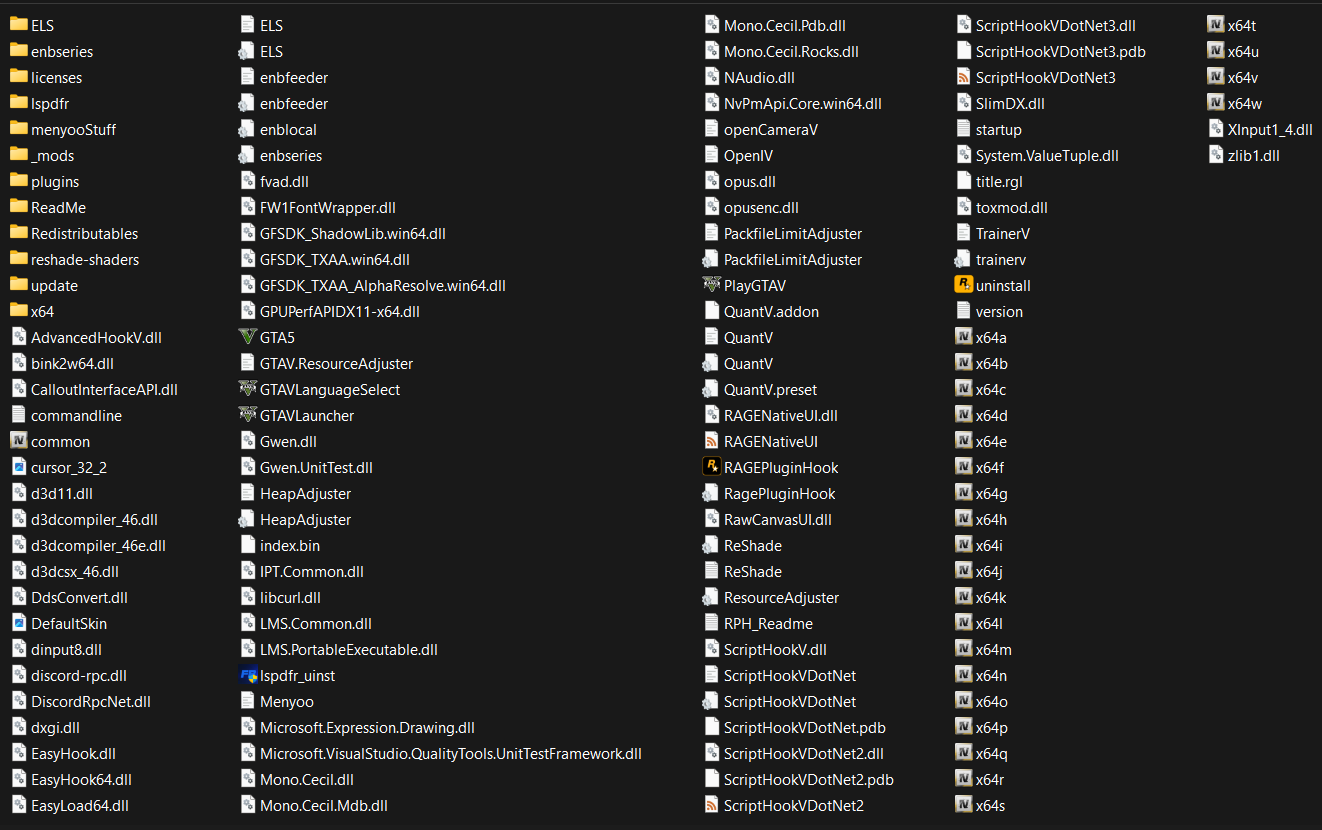The image size is (1322, 830).
Task: Click the cursor_32_2 image file icon
Action: [x=19, y=467]
